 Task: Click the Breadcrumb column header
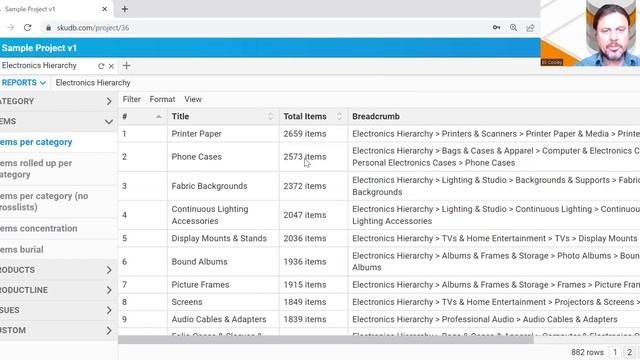(376, 116)
